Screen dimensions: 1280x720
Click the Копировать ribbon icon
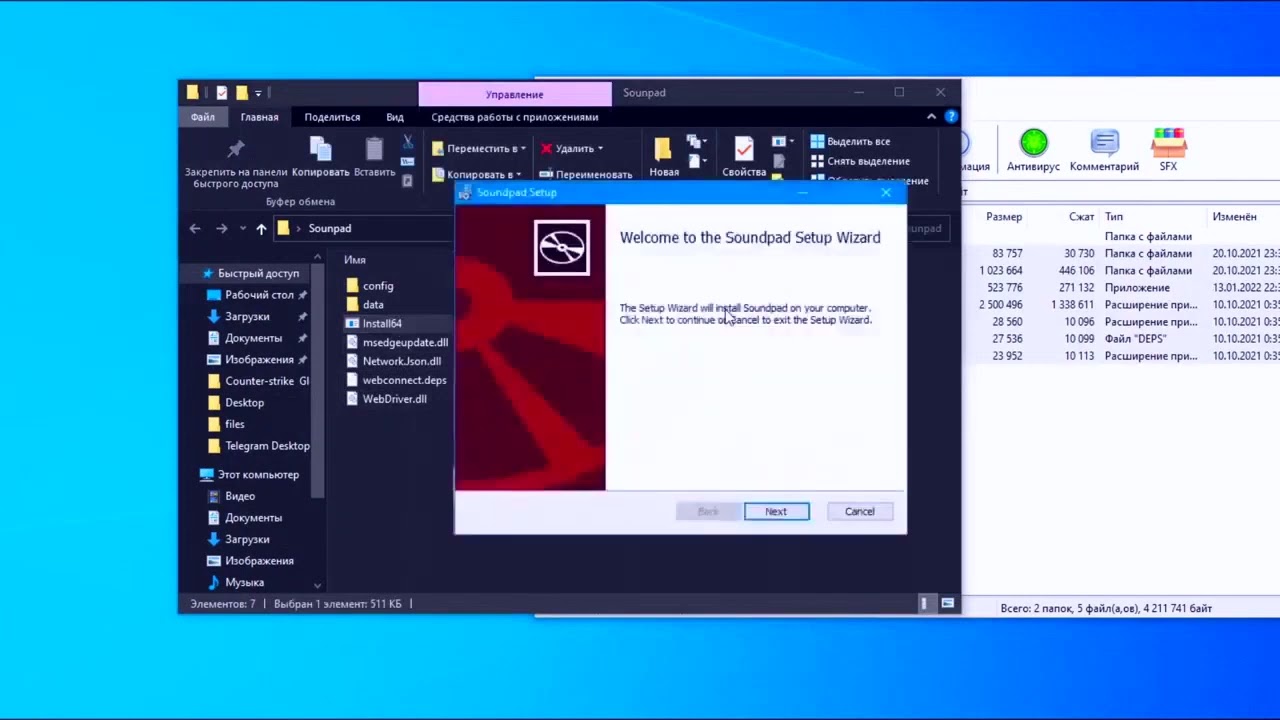tap(320, 150)
